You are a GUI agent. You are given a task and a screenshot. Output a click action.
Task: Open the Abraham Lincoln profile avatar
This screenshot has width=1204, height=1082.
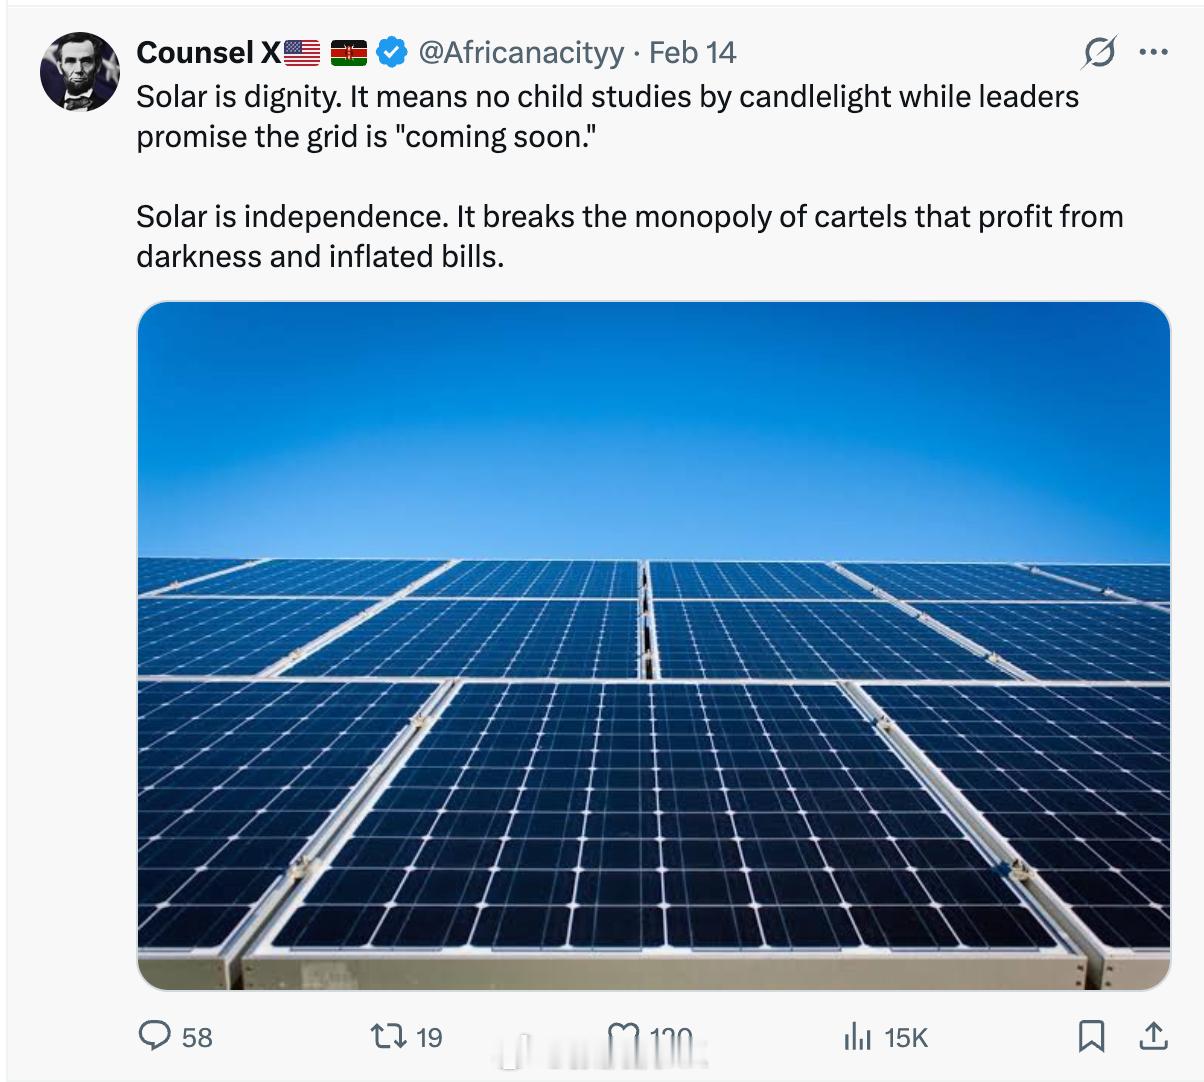[80, 71]
